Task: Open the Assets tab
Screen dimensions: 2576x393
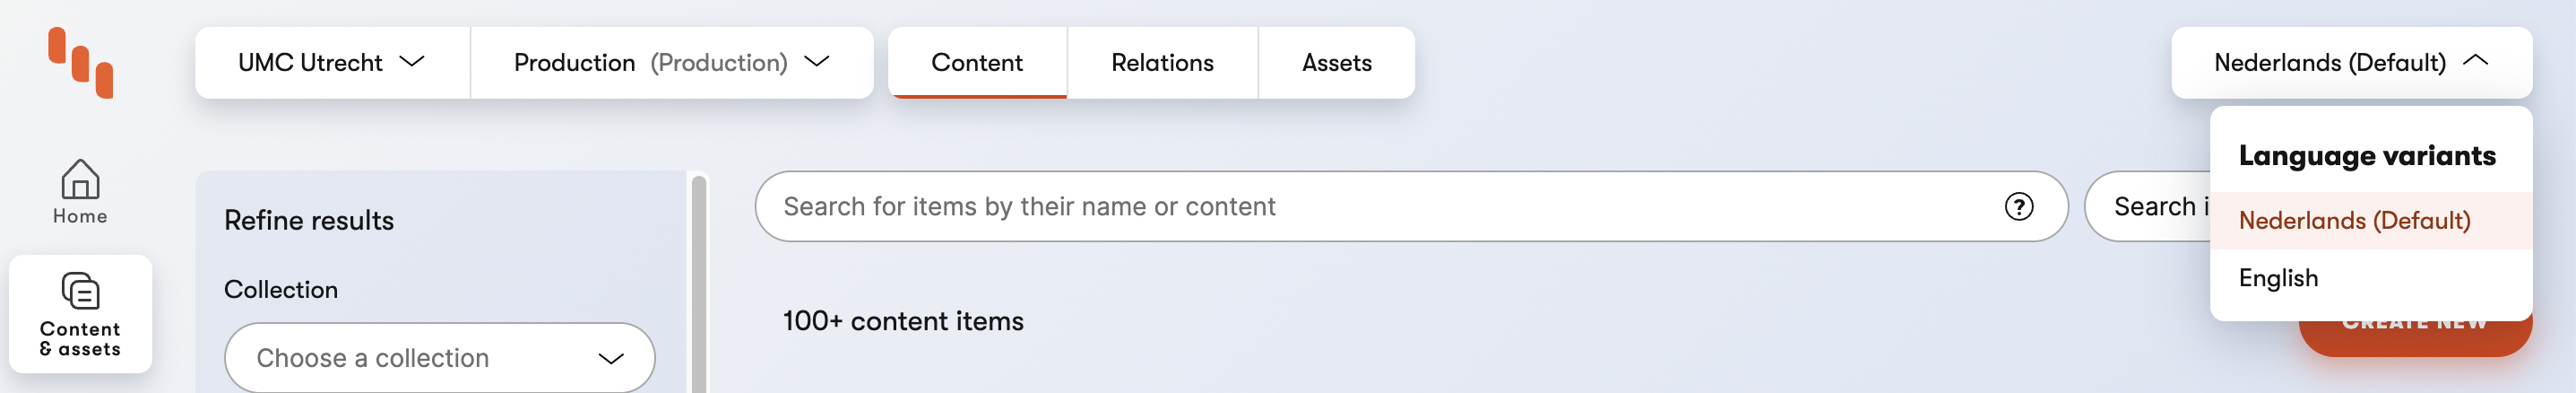Action: pyautogui.click(x=1336, y=62)
